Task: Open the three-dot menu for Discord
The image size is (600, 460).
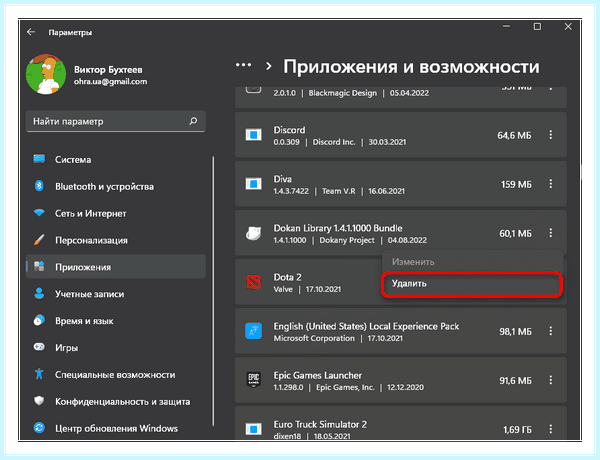Action: click(551, 135)
